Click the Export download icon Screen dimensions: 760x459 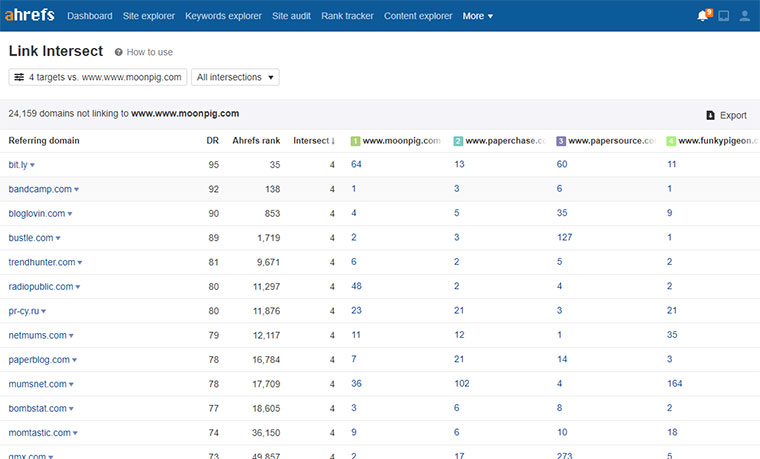point(710,115)
